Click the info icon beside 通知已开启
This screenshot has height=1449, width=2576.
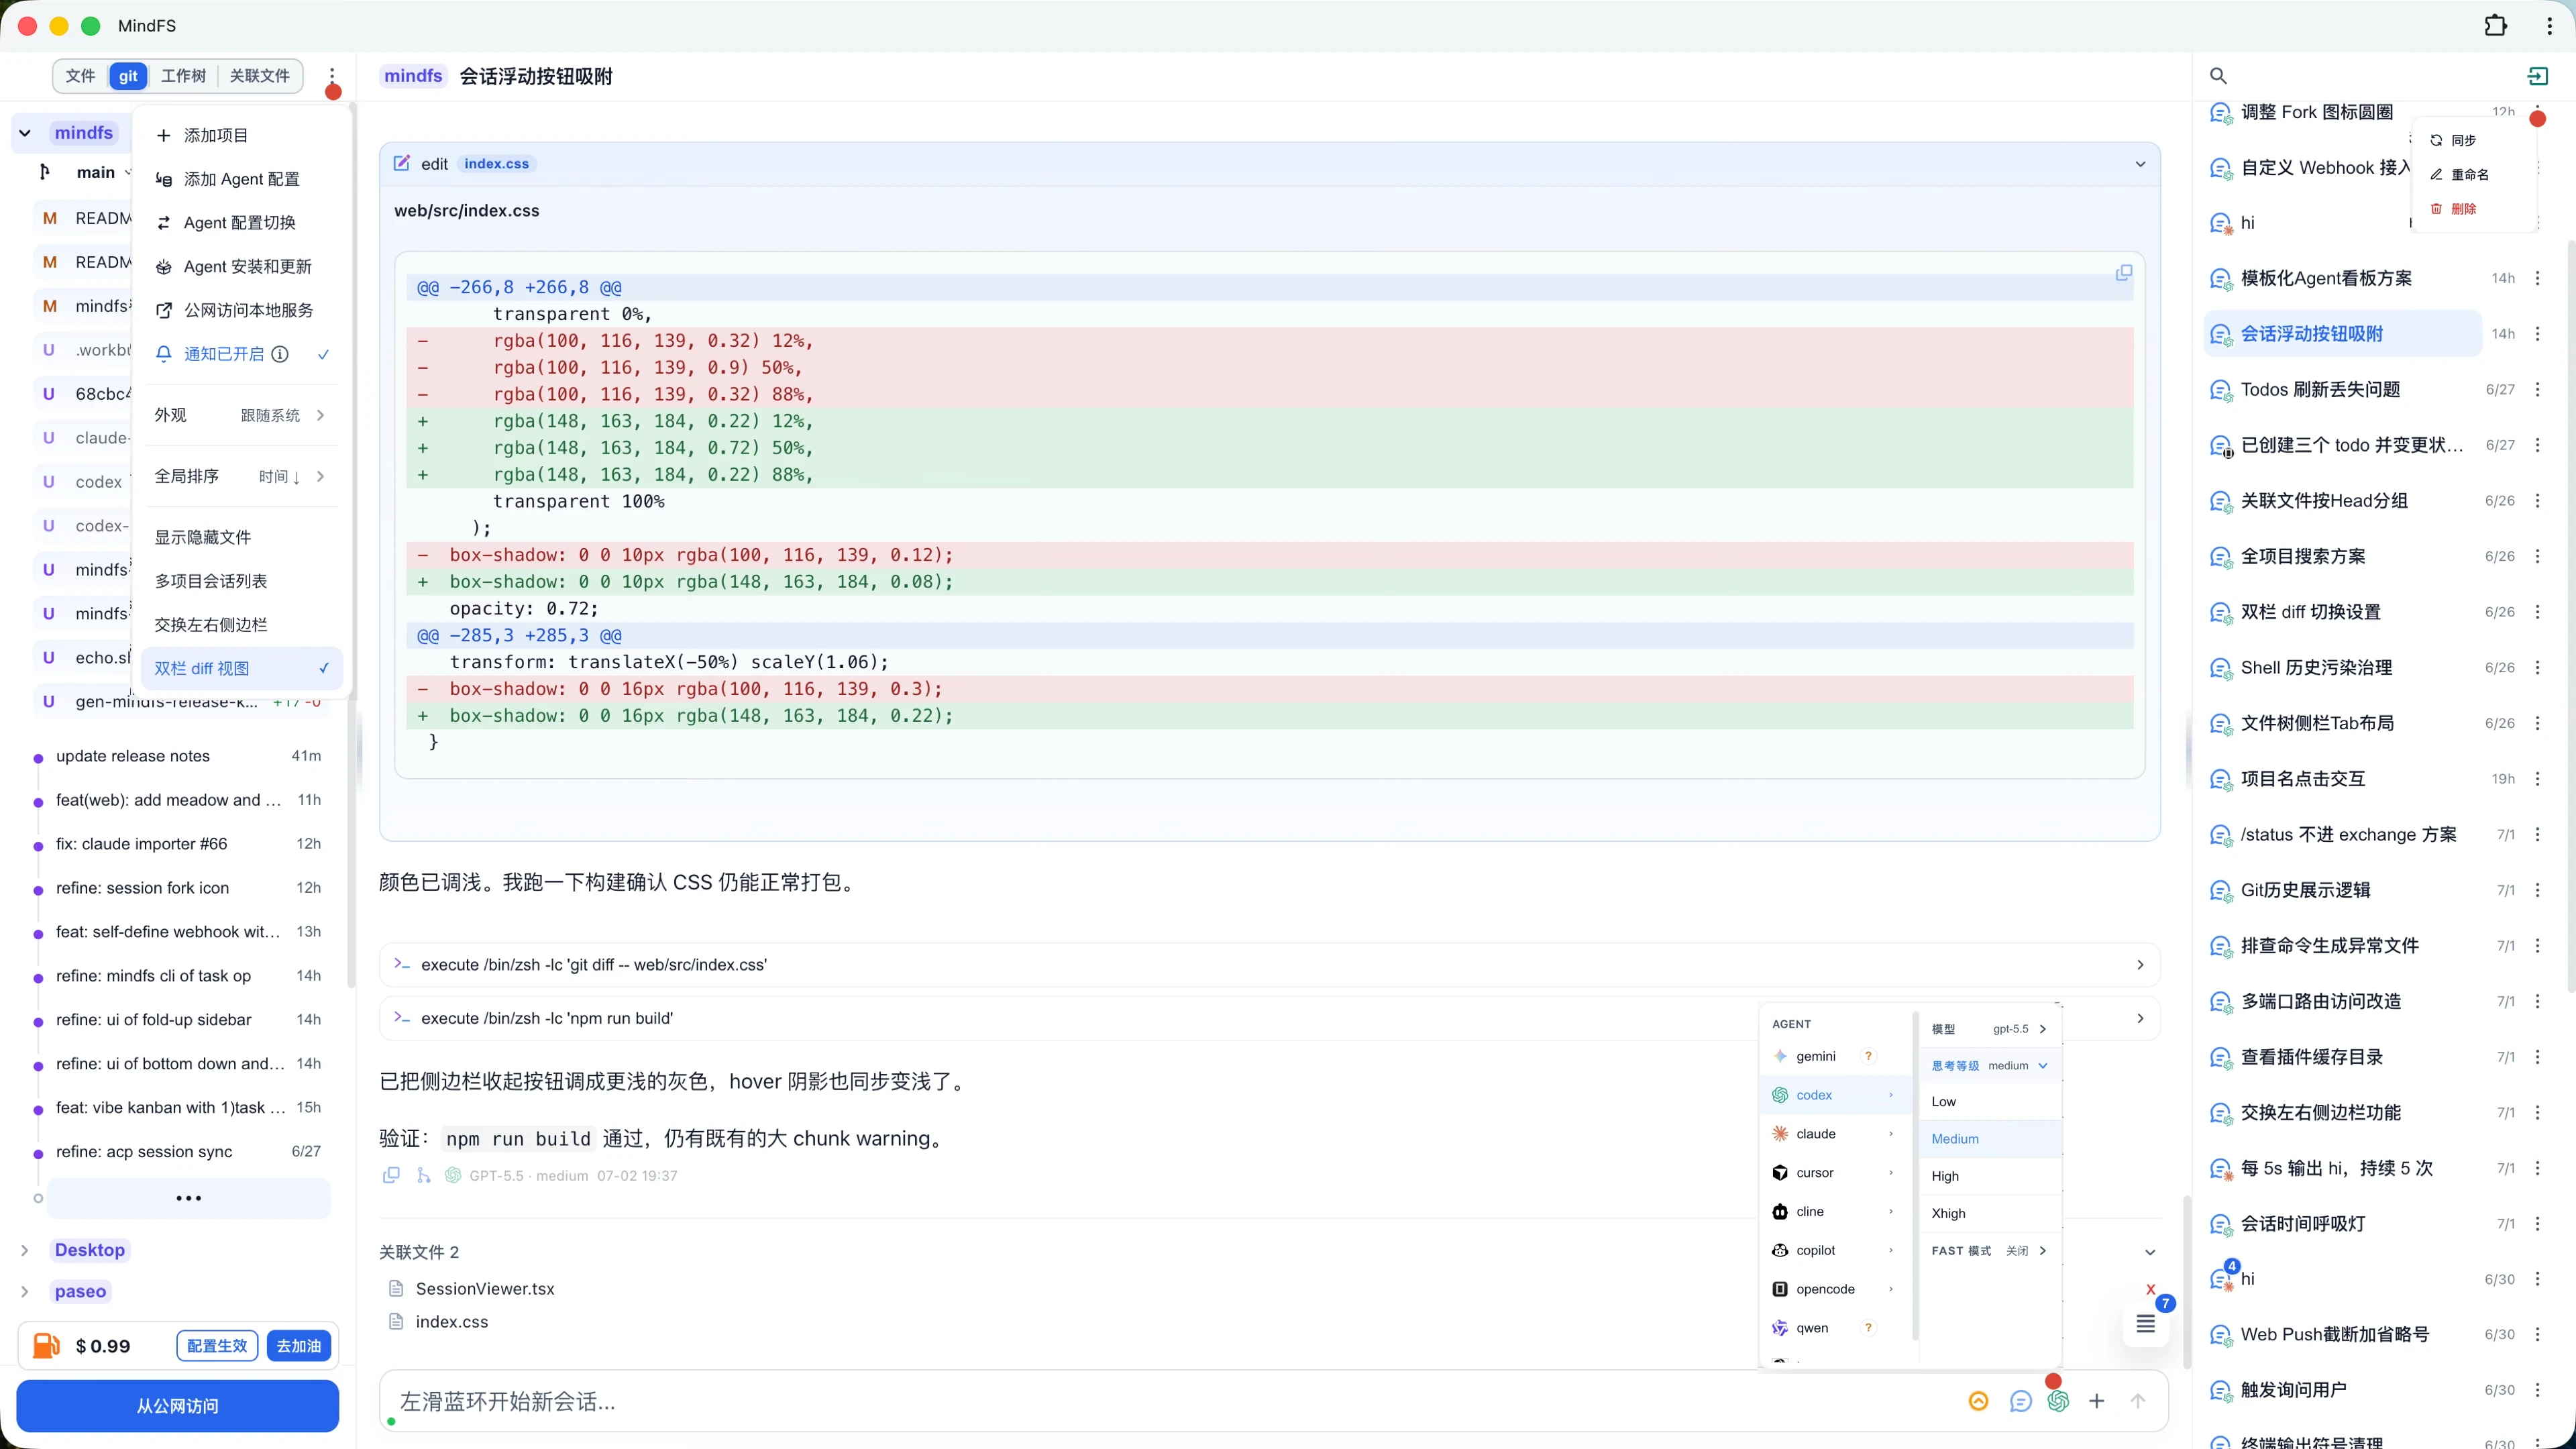281,354
